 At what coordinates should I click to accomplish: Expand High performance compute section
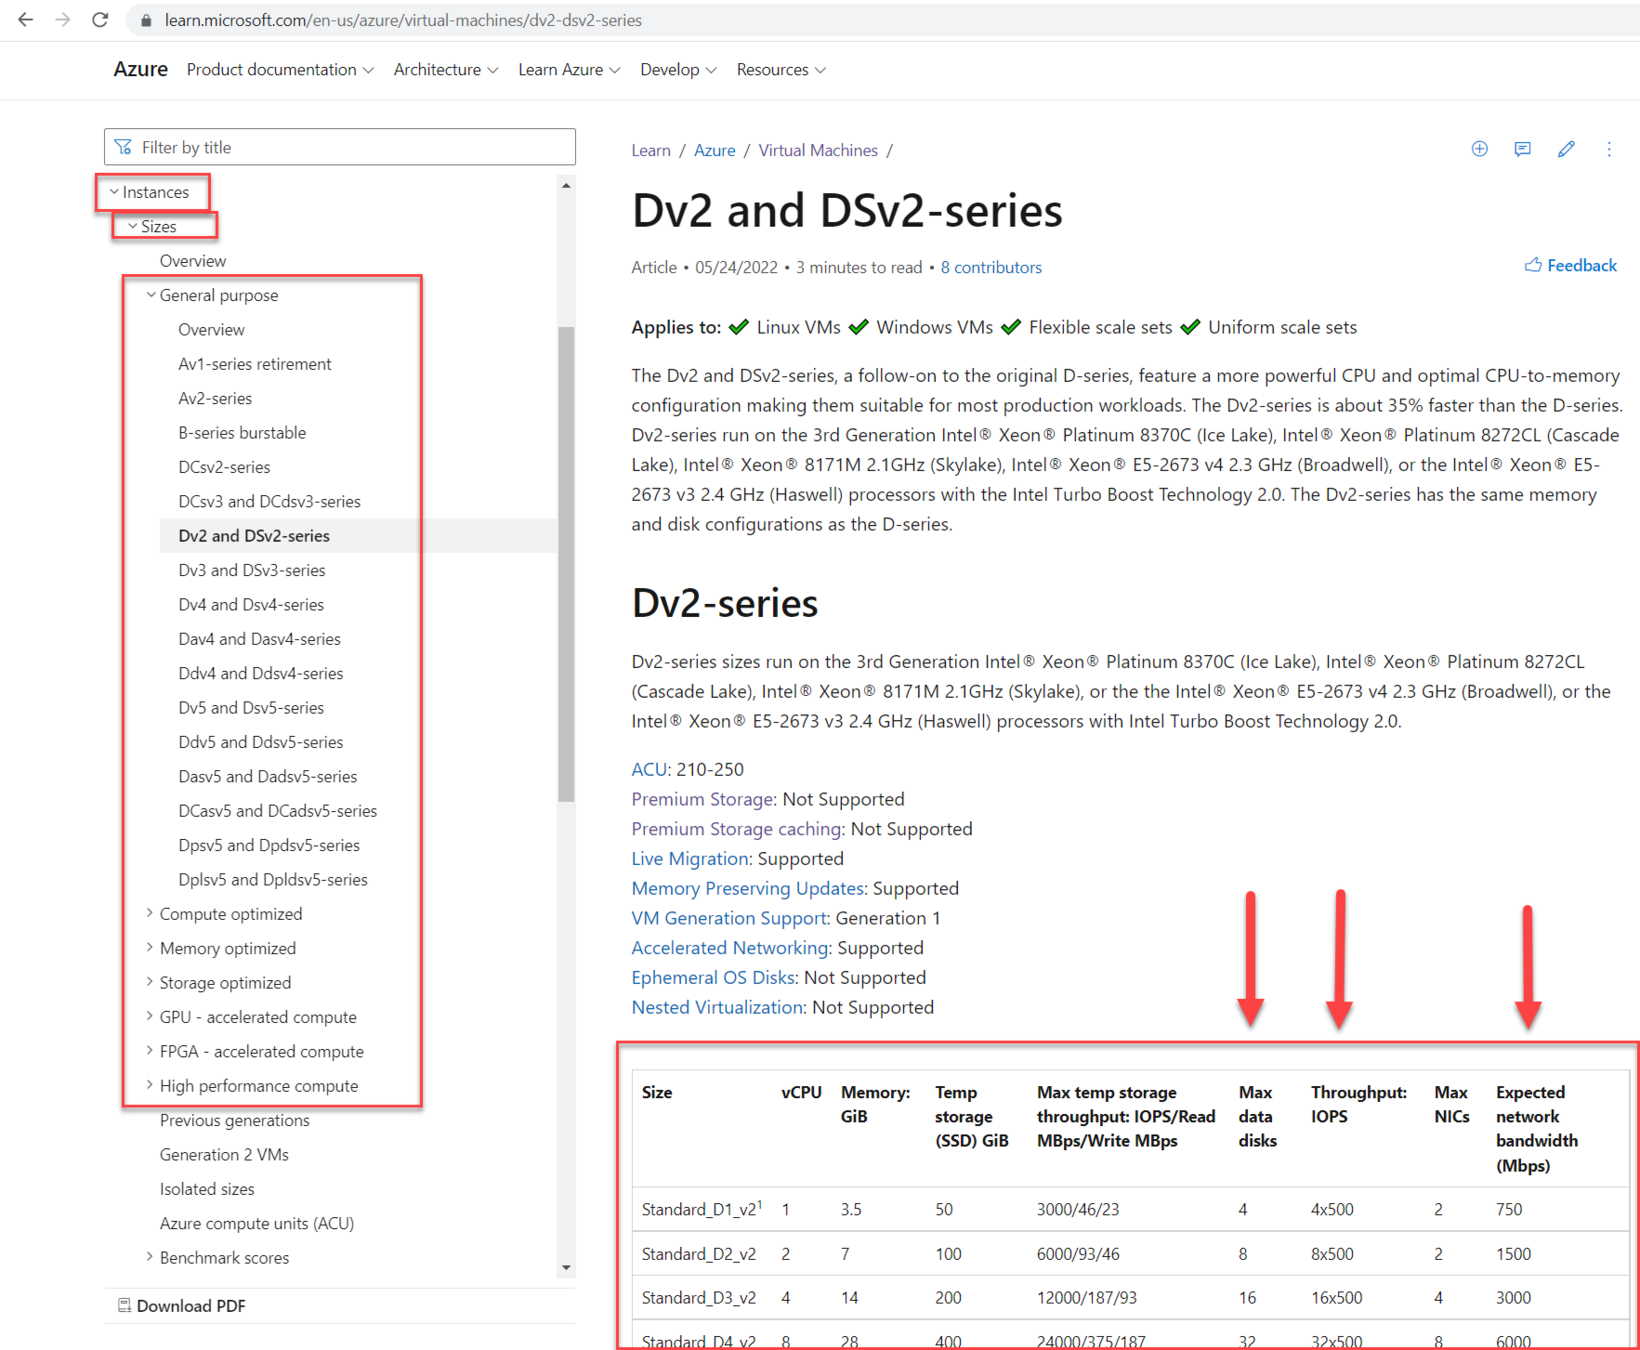tap(150, 1085)
